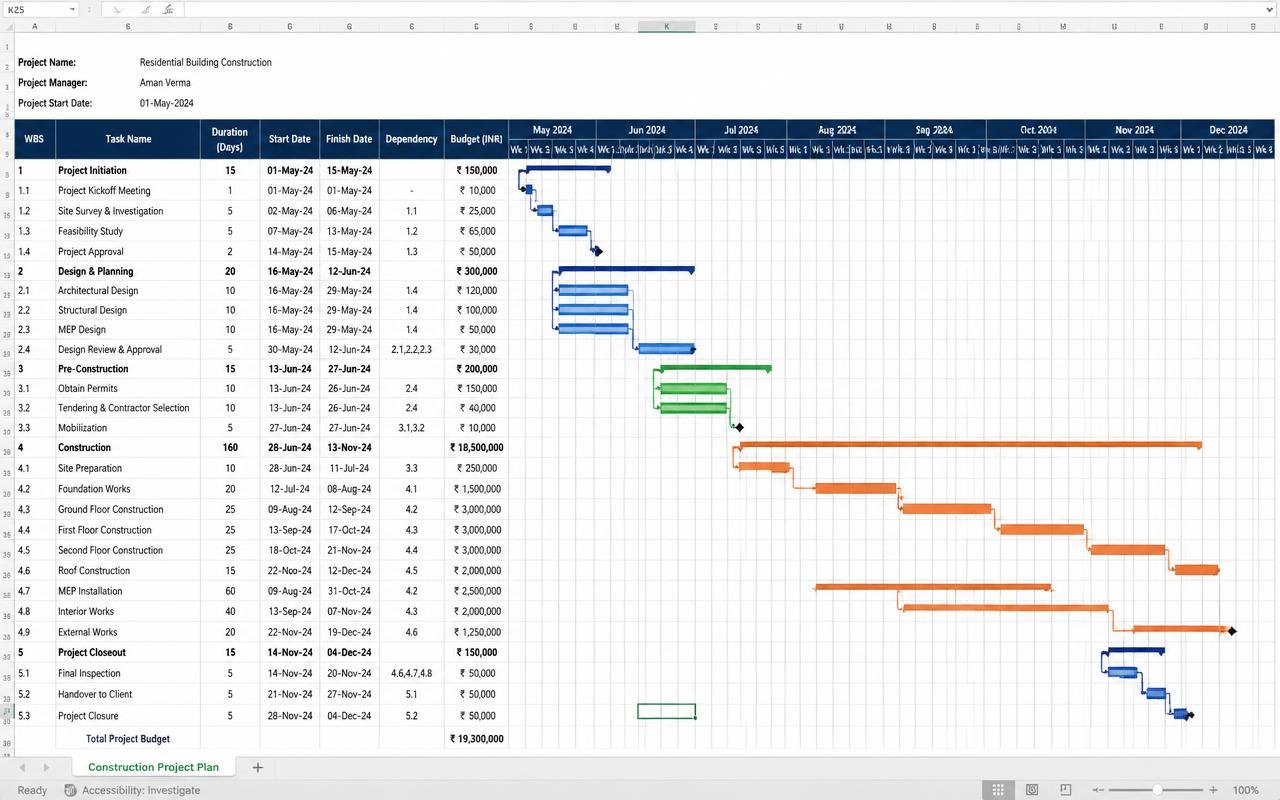The height and width of the screenshot is (800, 1280).
Task: Click the External Works end diamond
Action: [1232, 631]
